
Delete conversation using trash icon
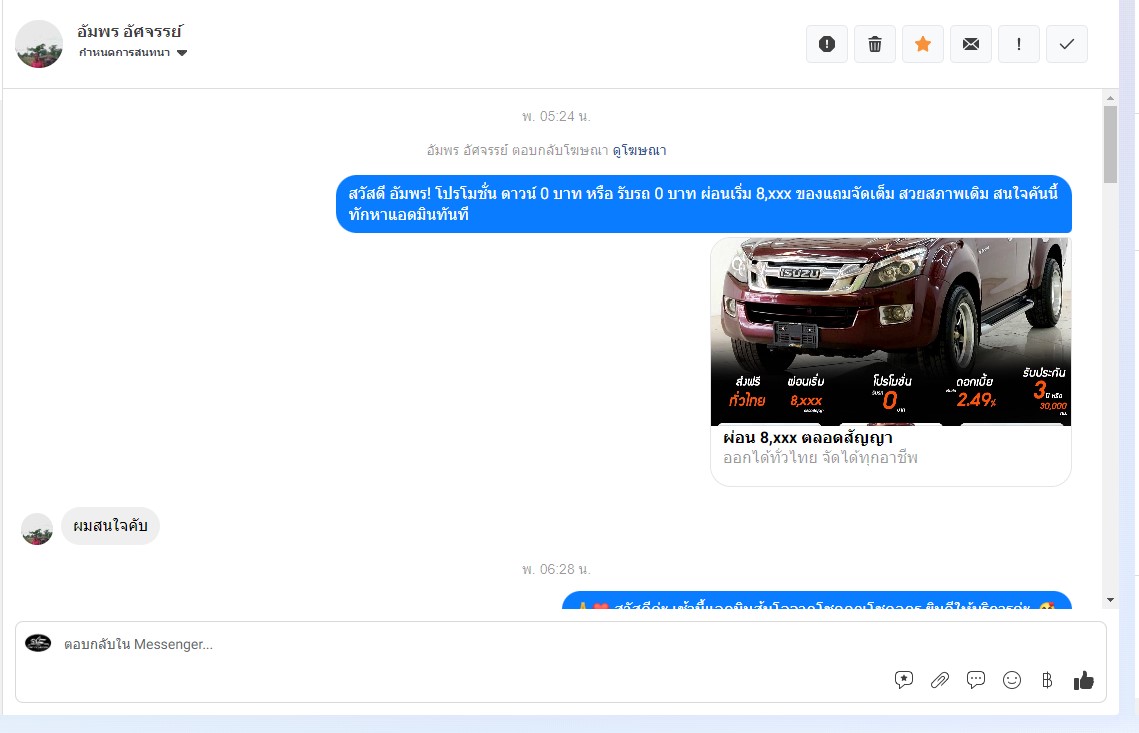coord(875,44)
